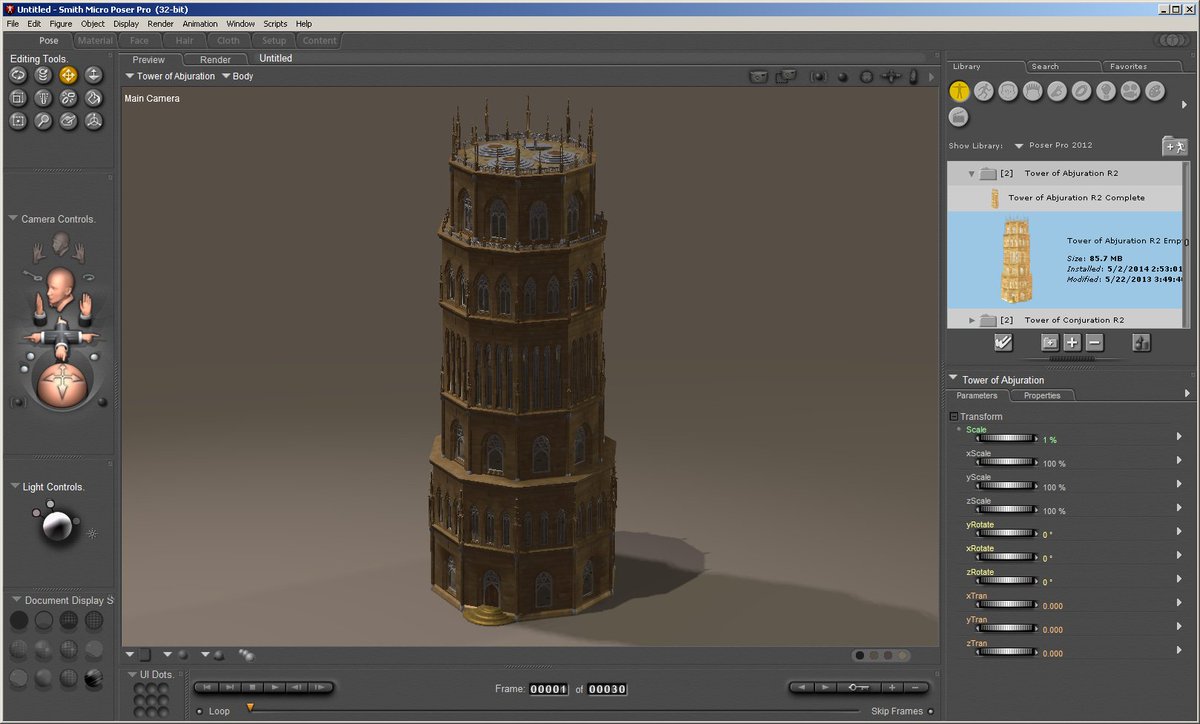Select Tower of Abjuration R2 Complete item
The width and height of the screenshot is (1200, 724).
tap(1066, 198)
